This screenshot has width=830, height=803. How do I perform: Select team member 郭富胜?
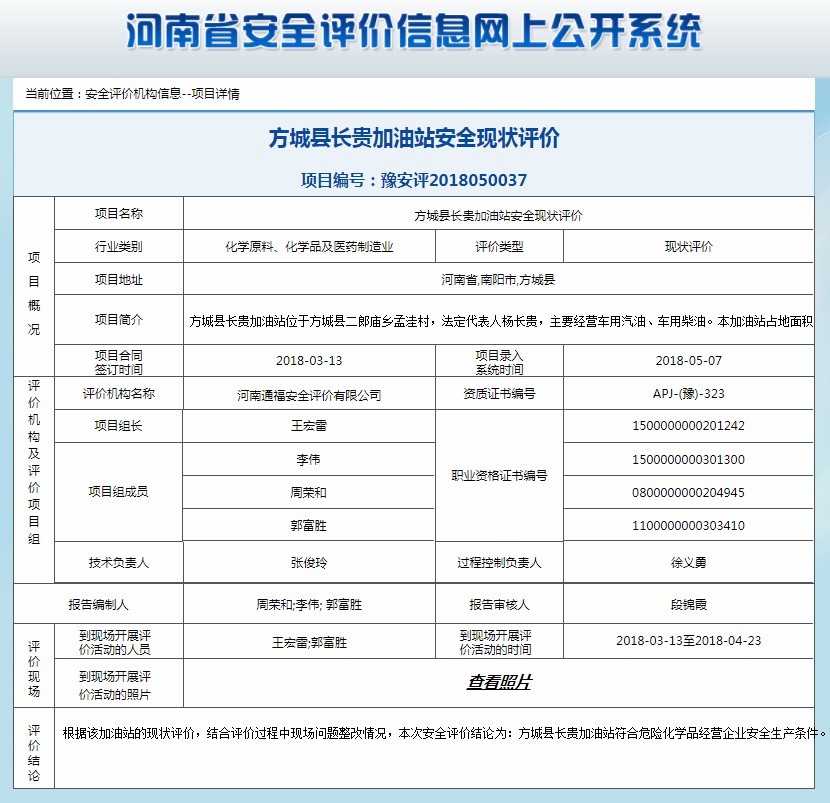[309, 525]
